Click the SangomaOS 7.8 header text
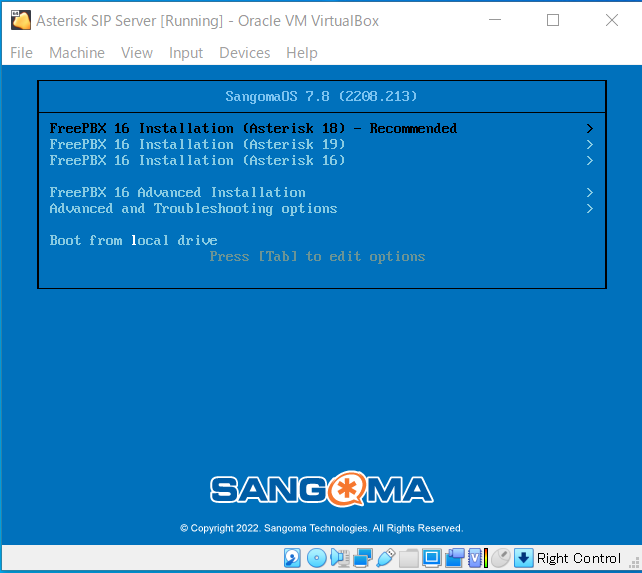Viewport: 642px width, 573px height. (x=321, y=96)
